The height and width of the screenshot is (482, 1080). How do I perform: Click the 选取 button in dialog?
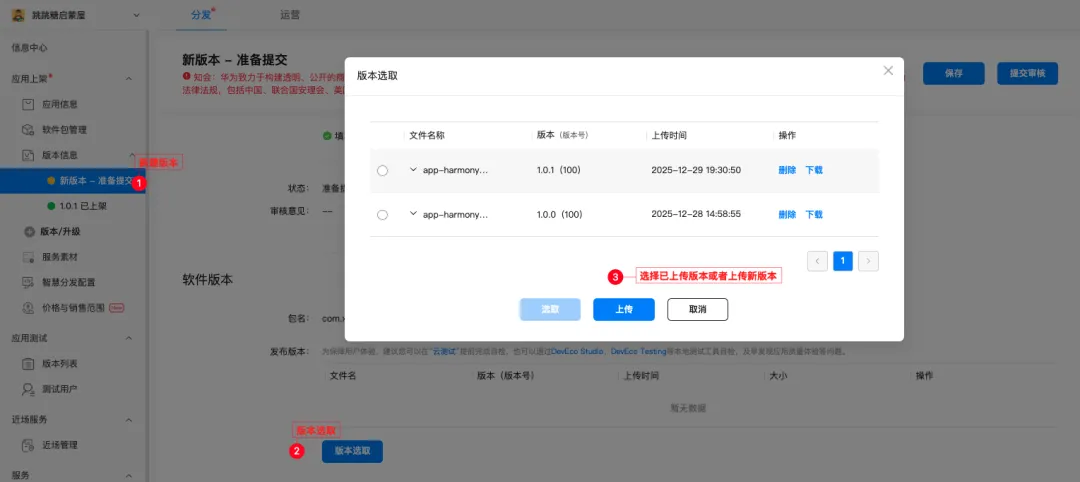pyautogui.click(x=550, y=310)
